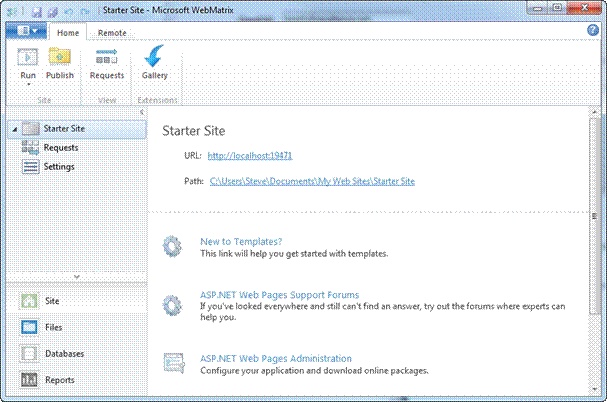607x402 pixels.
Task: Collapse the Starter Site tree node
Action: (x=14, y=129)
